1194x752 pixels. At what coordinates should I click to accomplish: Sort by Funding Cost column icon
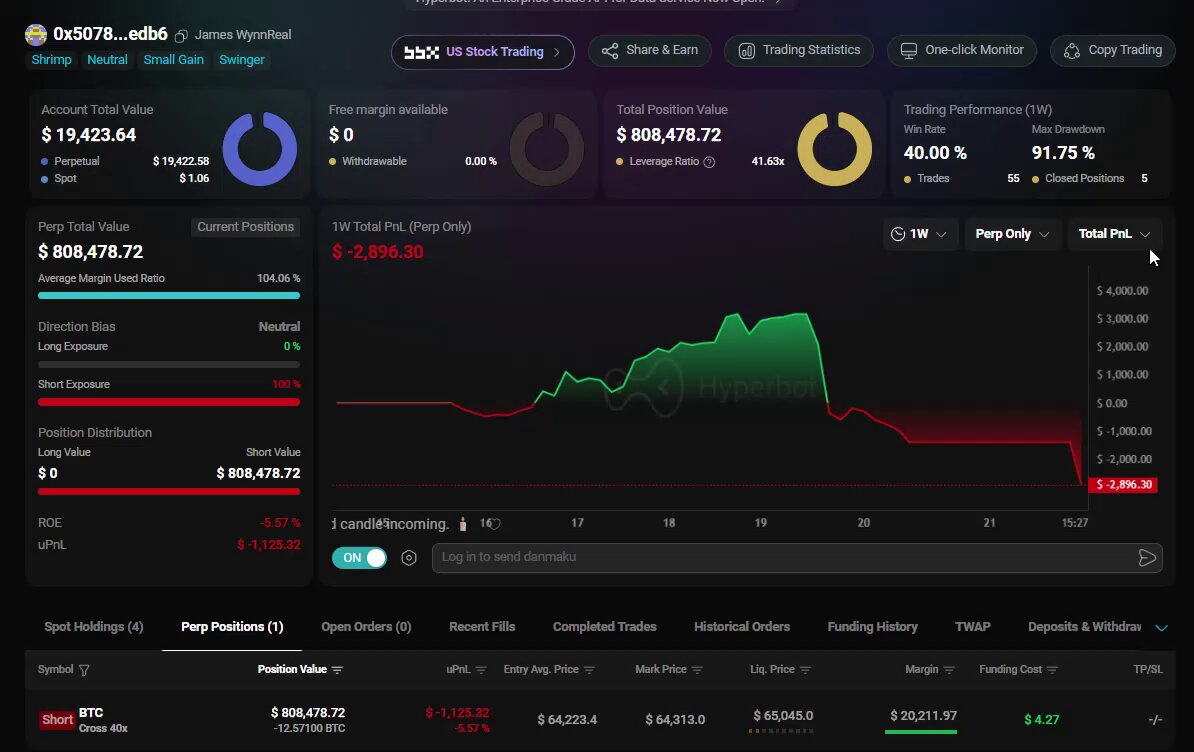point(1053,670)
